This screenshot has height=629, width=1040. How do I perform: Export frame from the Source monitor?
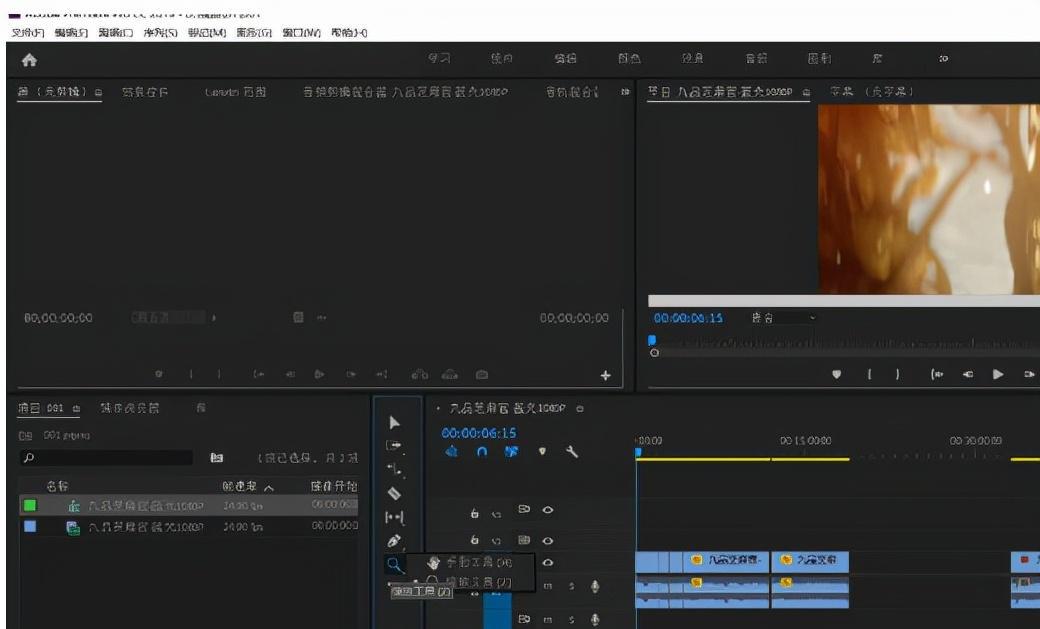click(x=482, y=374)
